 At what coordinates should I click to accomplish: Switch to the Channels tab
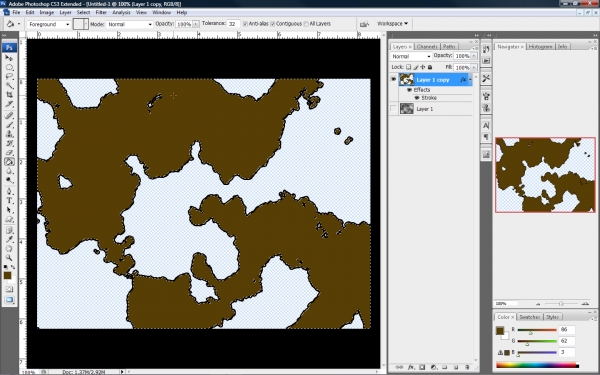(x=427, y=46)
